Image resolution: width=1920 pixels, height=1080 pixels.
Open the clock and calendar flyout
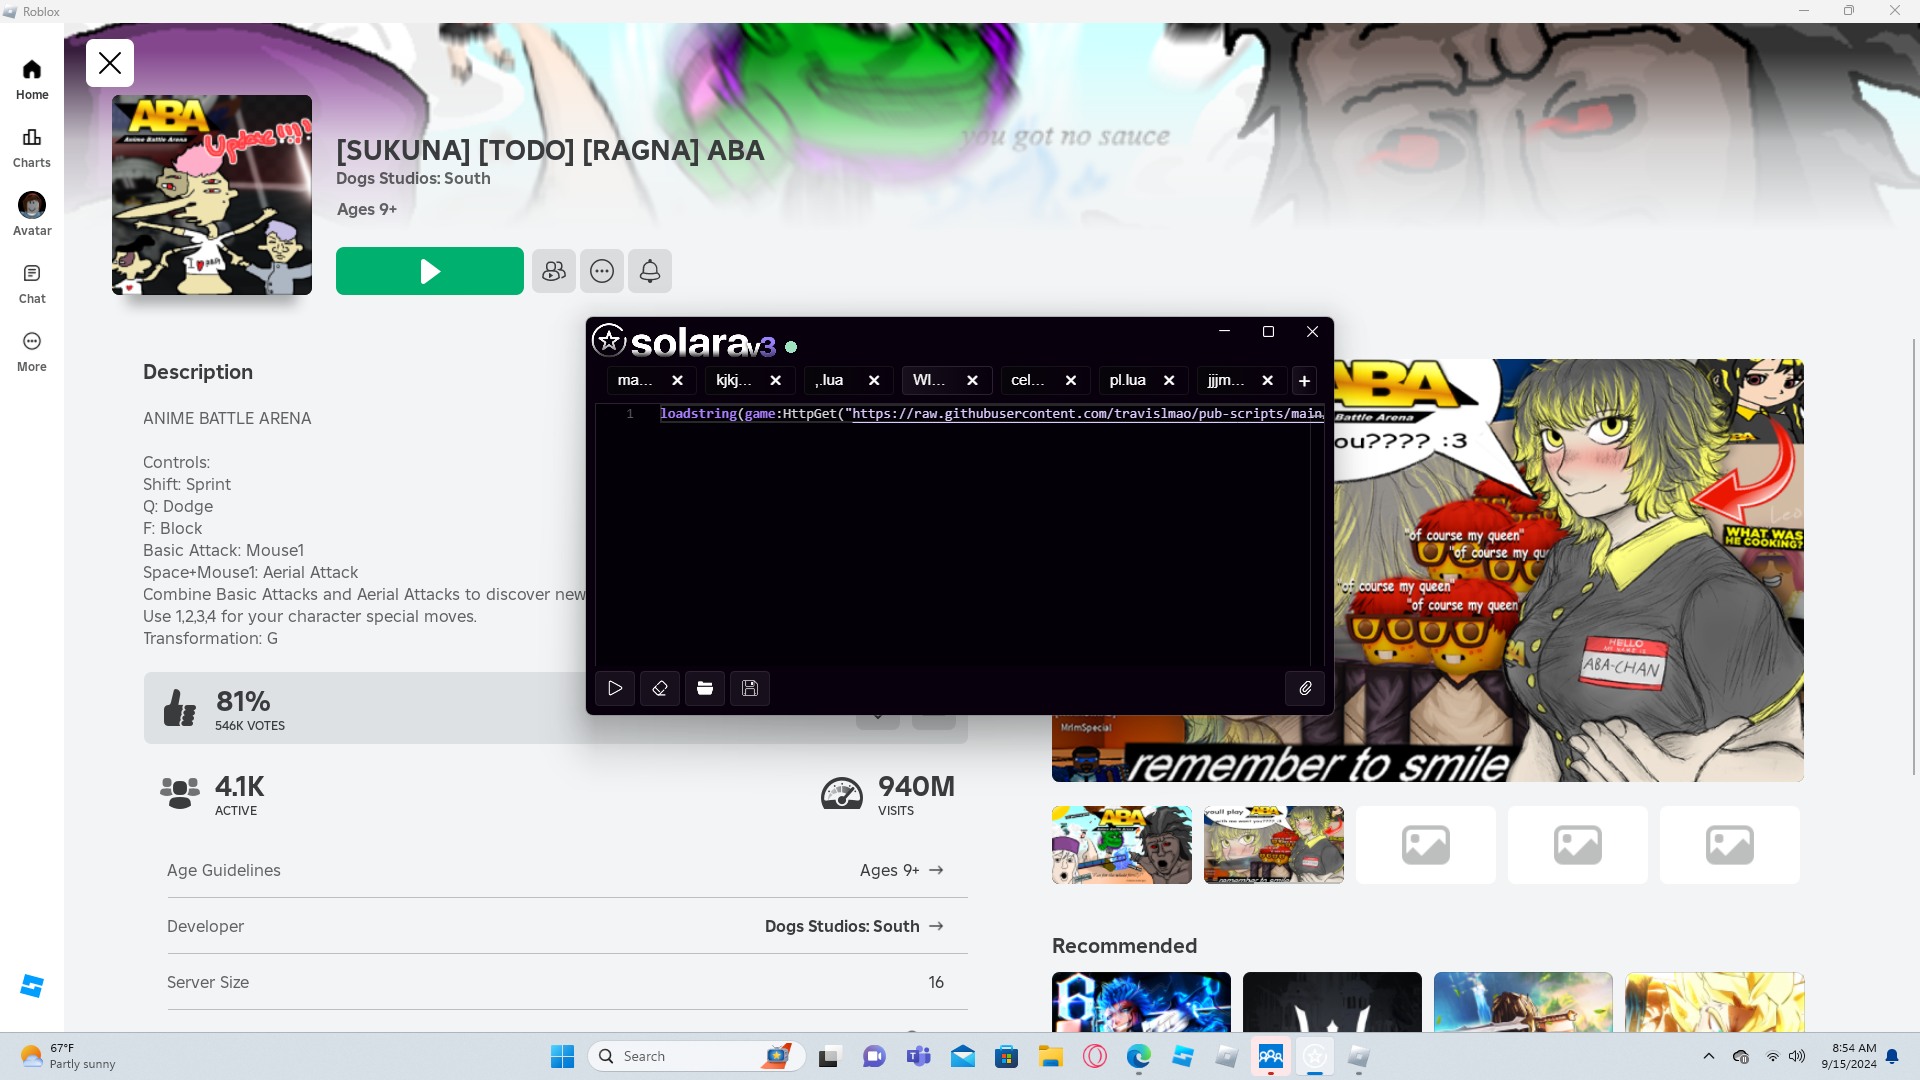[1849, 1056]
